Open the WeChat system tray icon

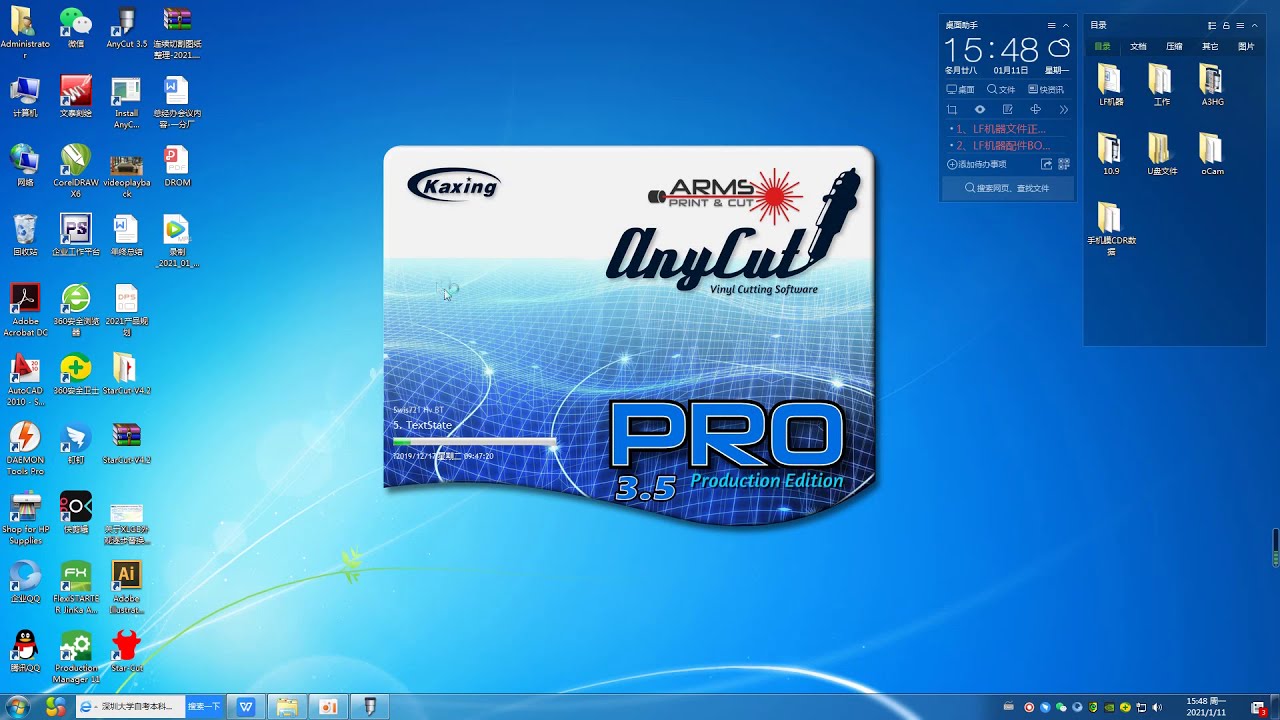(x=1062, y=707)
